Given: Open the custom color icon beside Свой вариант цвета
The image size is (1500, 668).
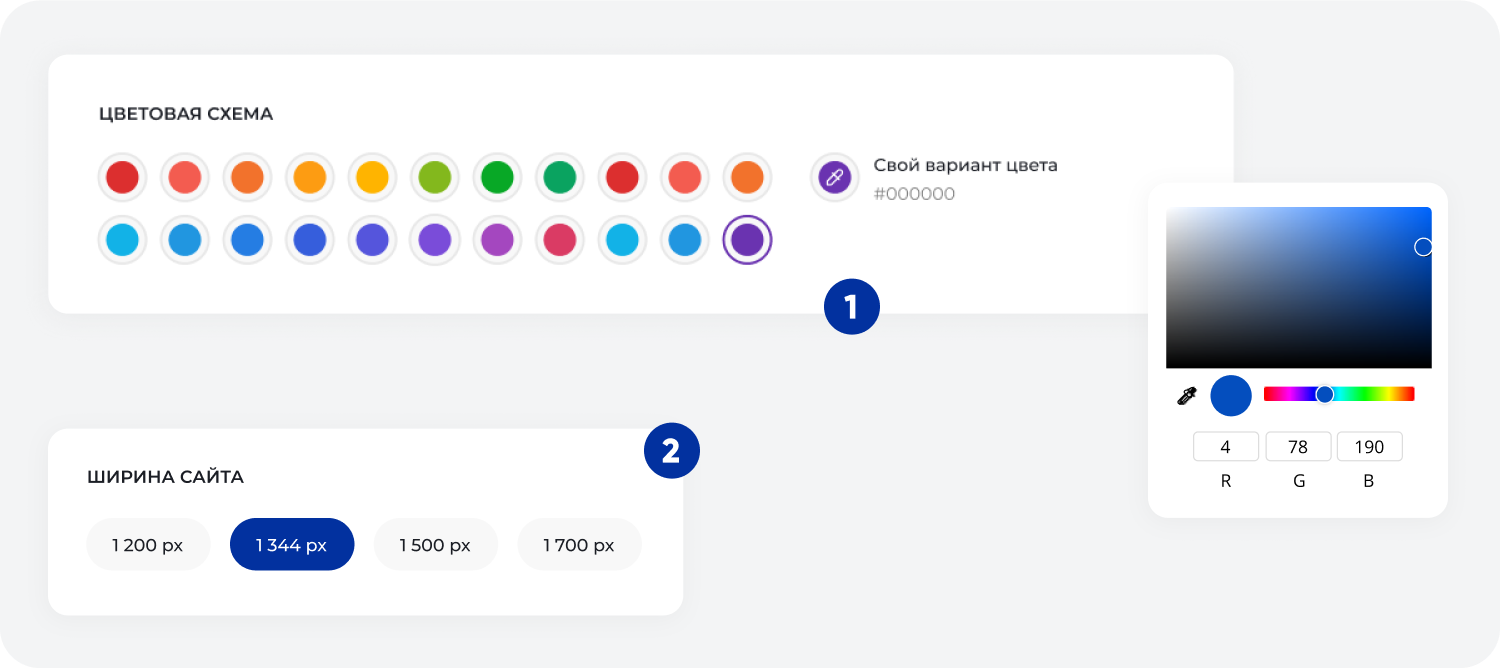Looking at the screenshot, I should [x=834, y=178].
